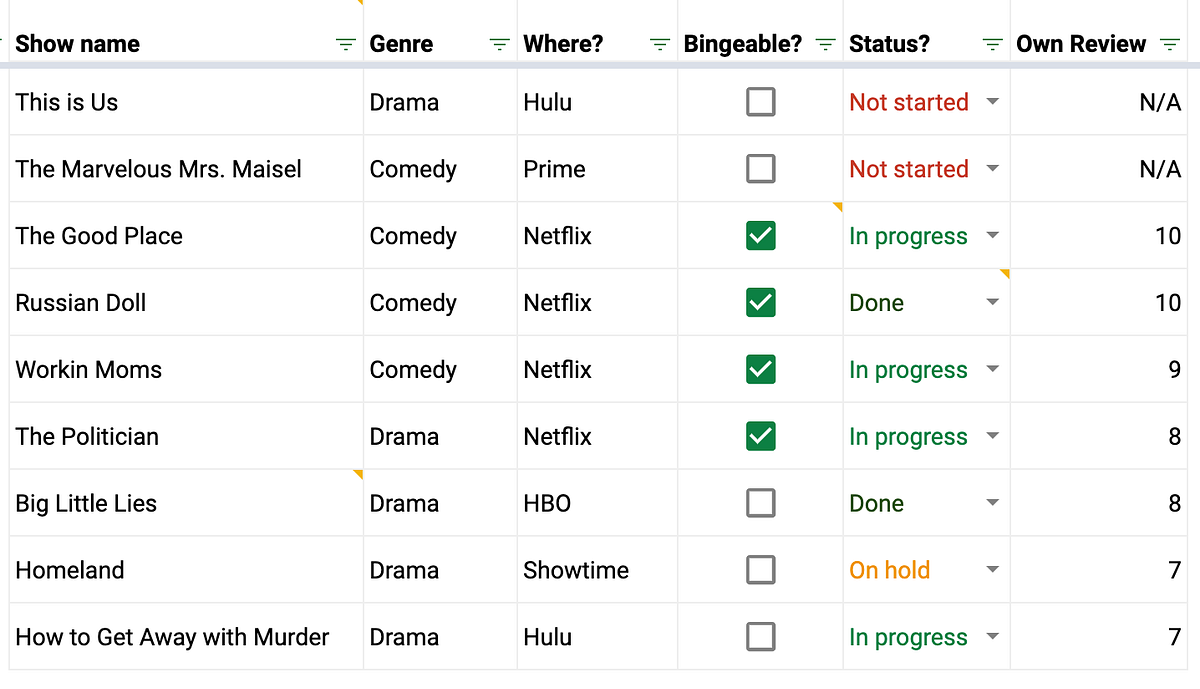Open the Status? column filter icon
1200x689 pixels.
click(x=991, y=44)
